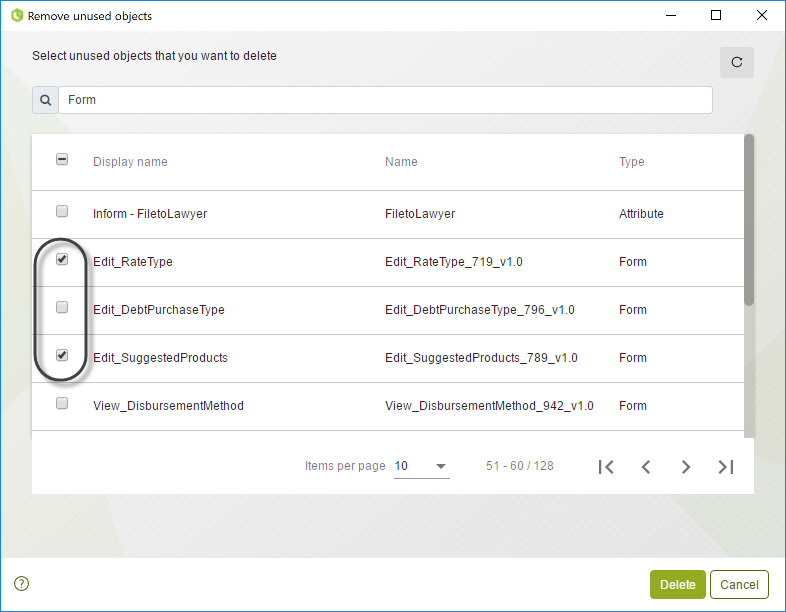Open the Items per page dropdown
This screenshot has width=786, height=612.
point(422,466)
